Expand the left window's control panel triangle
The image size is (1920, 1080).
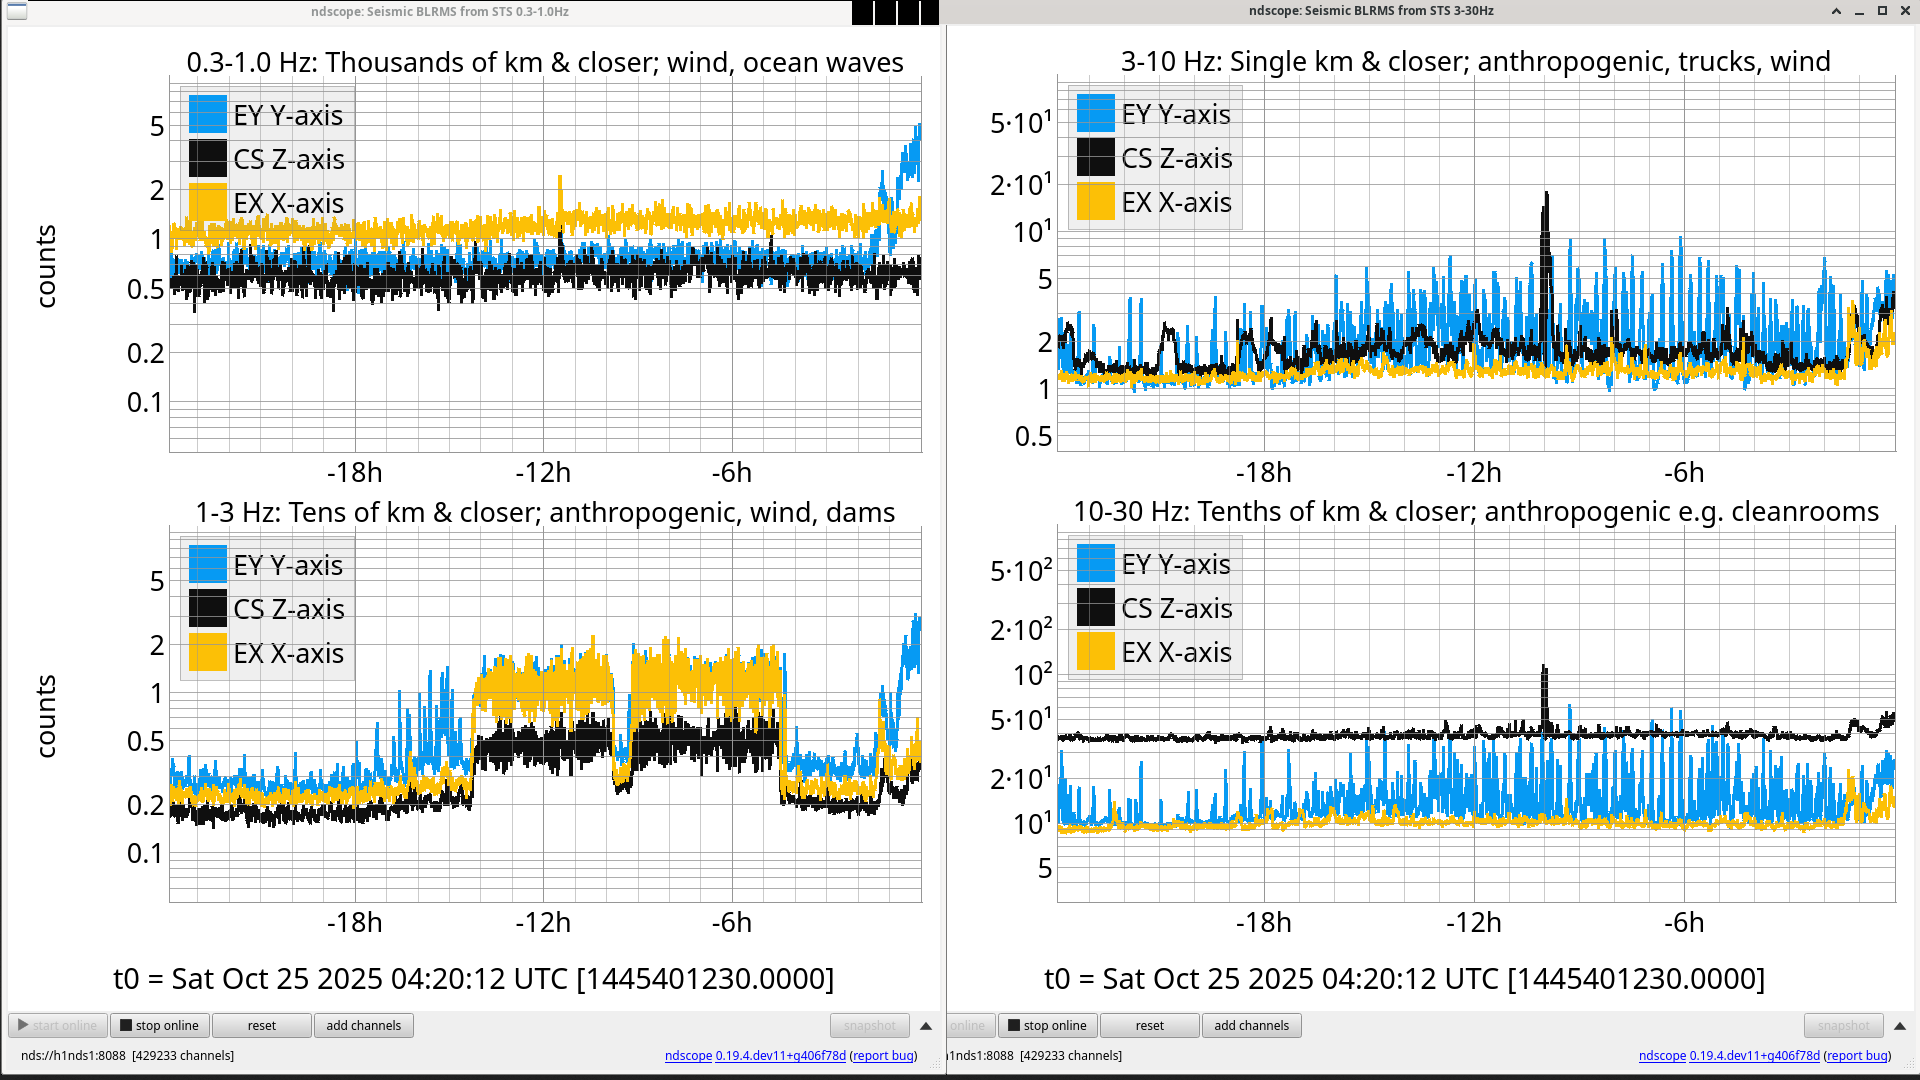926,1026
